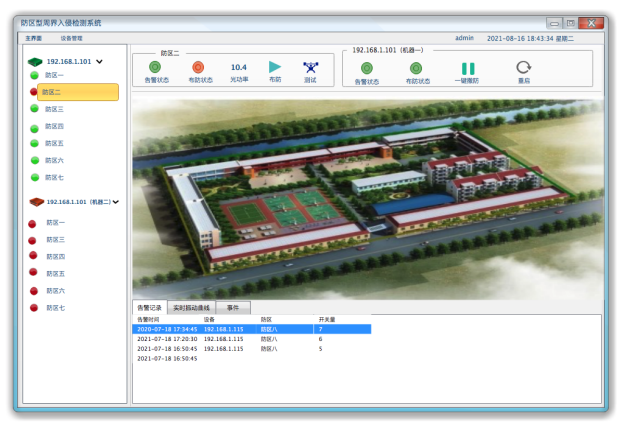The image size is (623, 422).
Task: Click the 重启 restart icon
Action: pyautogui.click(x=523, y=68)
